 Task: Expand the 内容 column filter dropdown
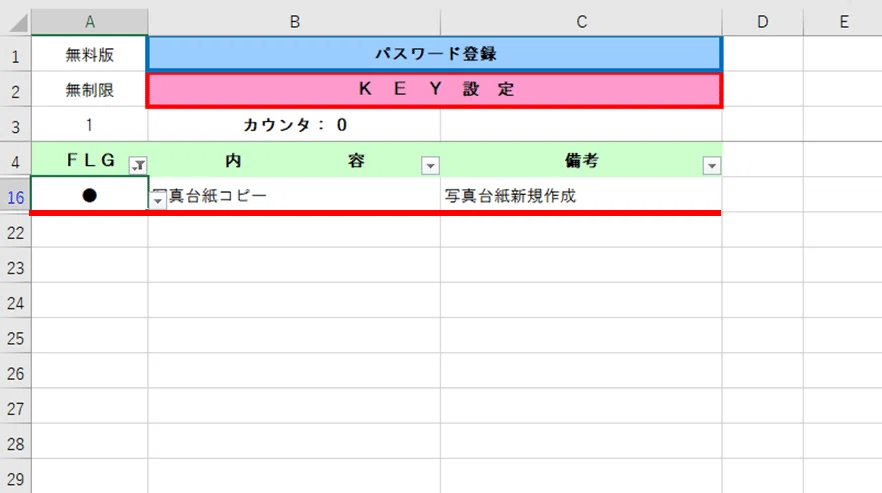[430, 165]
